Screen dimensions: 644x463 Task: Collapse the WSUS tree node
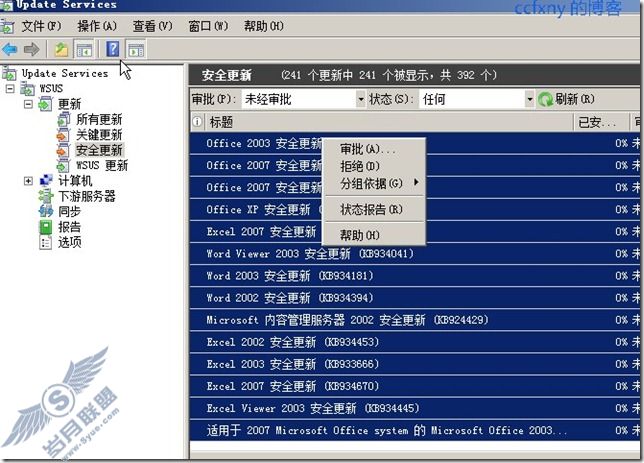coord(10,88)
